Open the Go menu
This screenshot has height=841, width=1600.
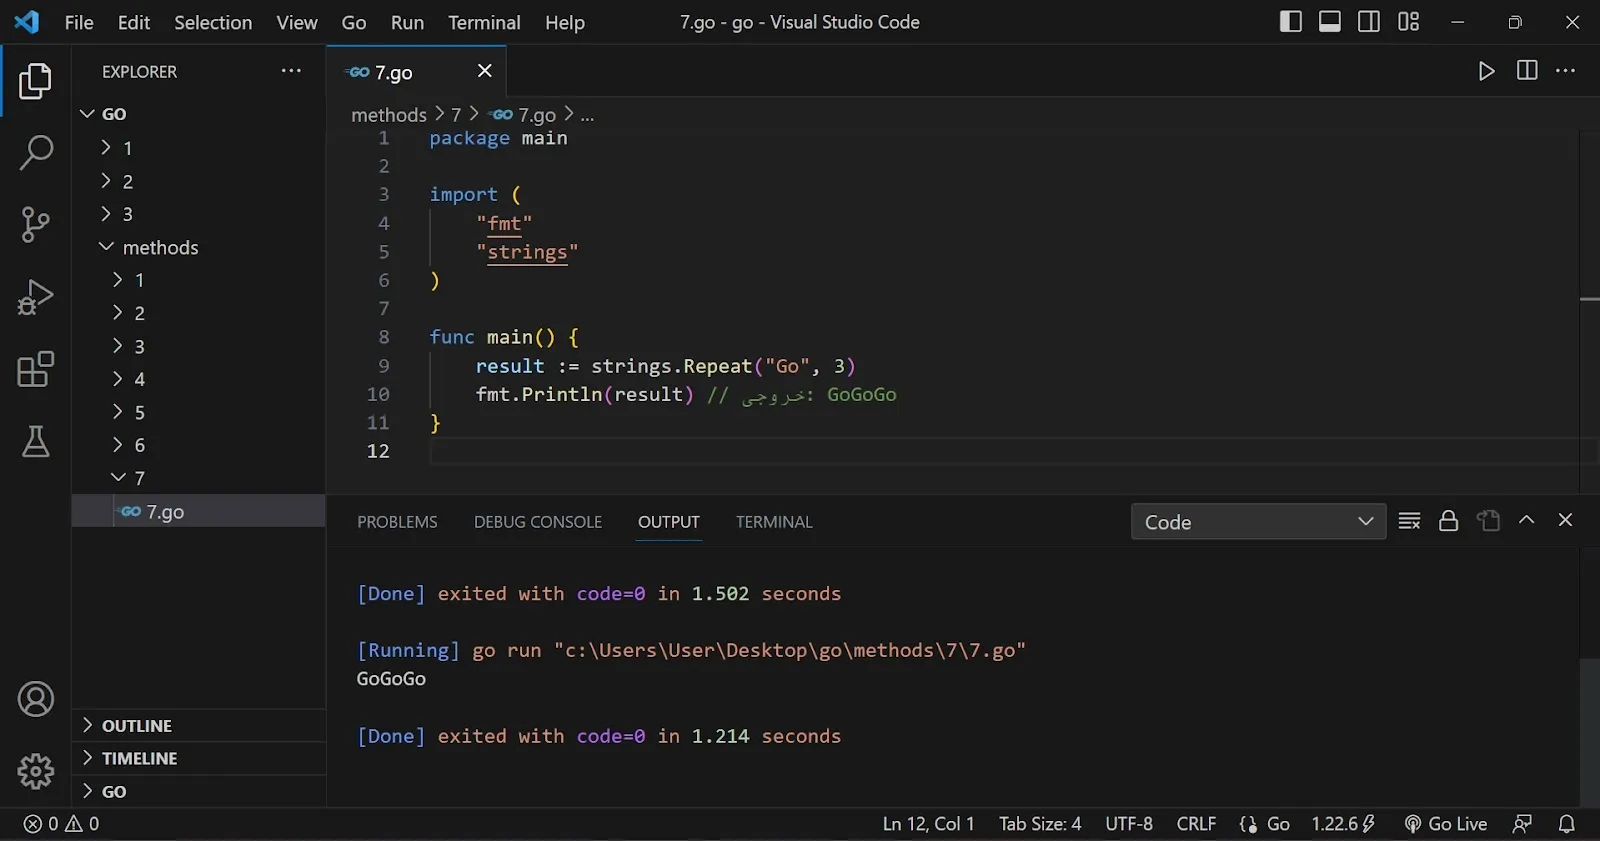[354, 22]
